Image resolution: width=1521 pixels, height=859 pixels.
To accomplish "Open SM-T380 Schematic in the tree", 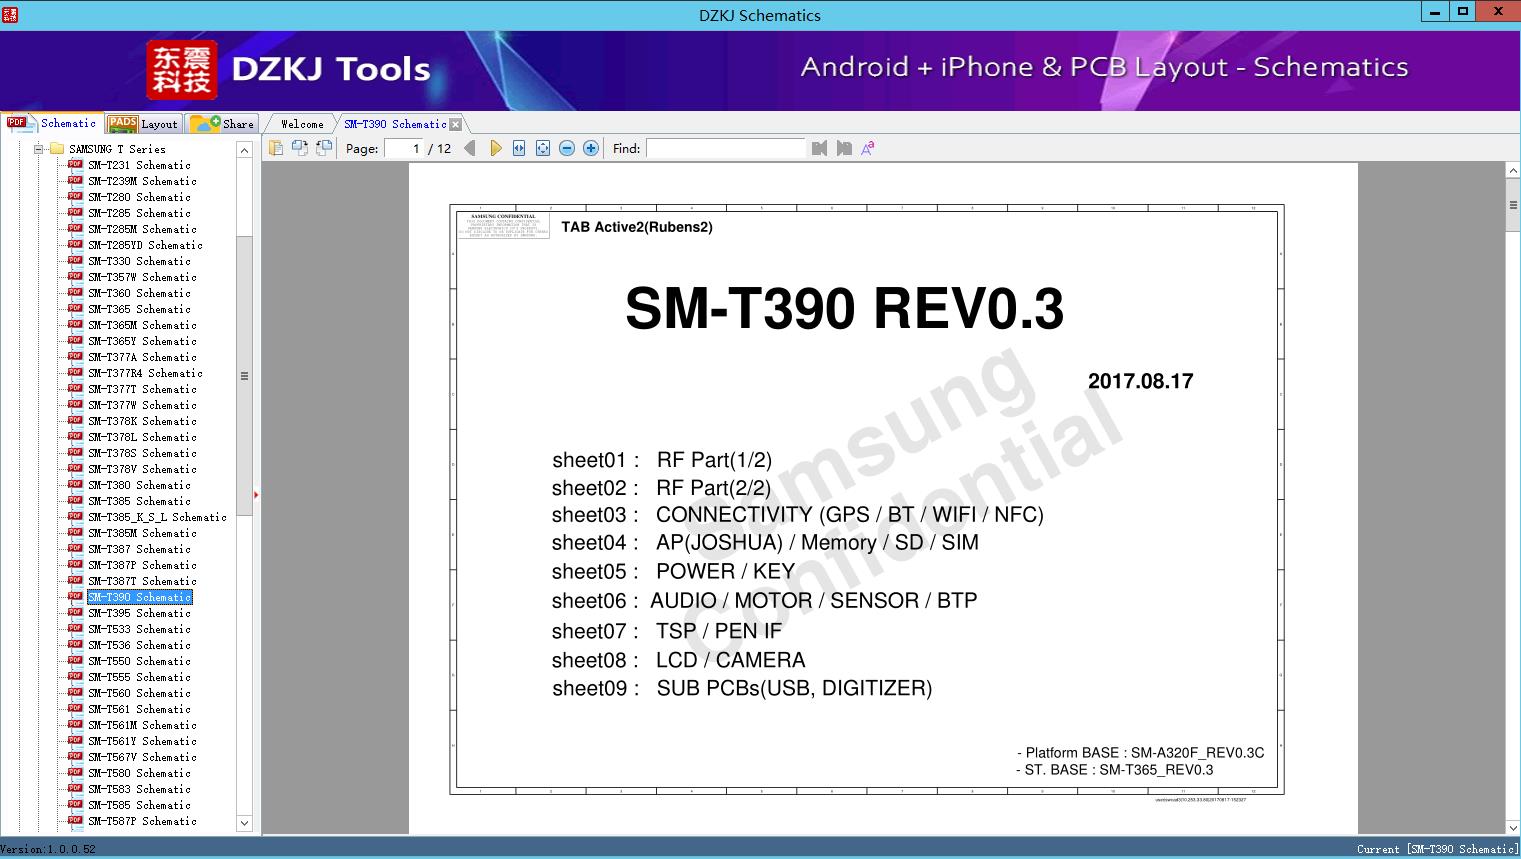I will pyautogui.click(x=139, y=485).
